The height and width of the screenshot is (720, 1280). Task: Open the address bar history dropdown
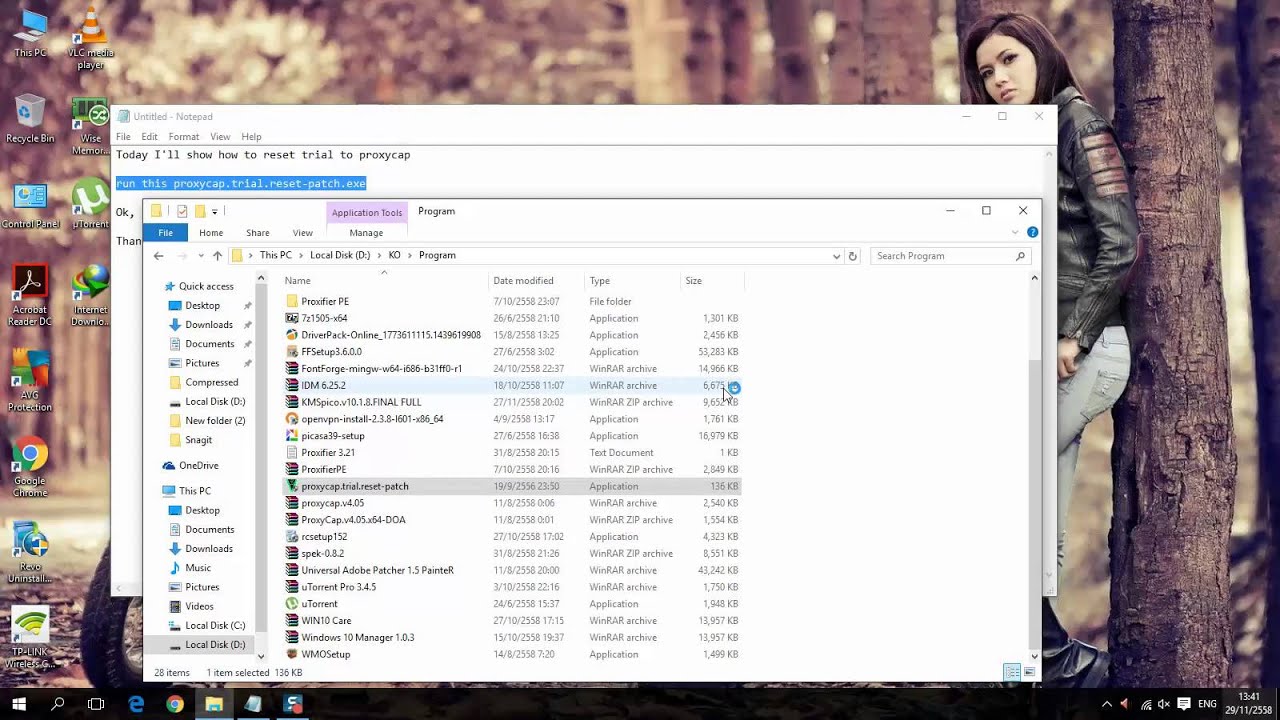pyautogui.click(x=837, y=256)
